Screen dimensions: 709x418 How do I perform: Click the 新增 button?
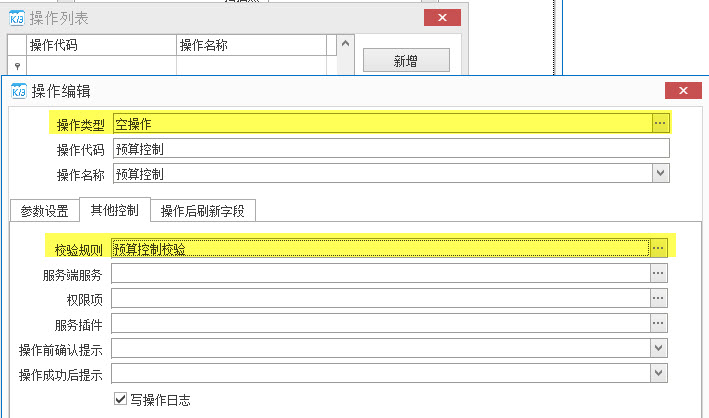(x=405, y=61)
